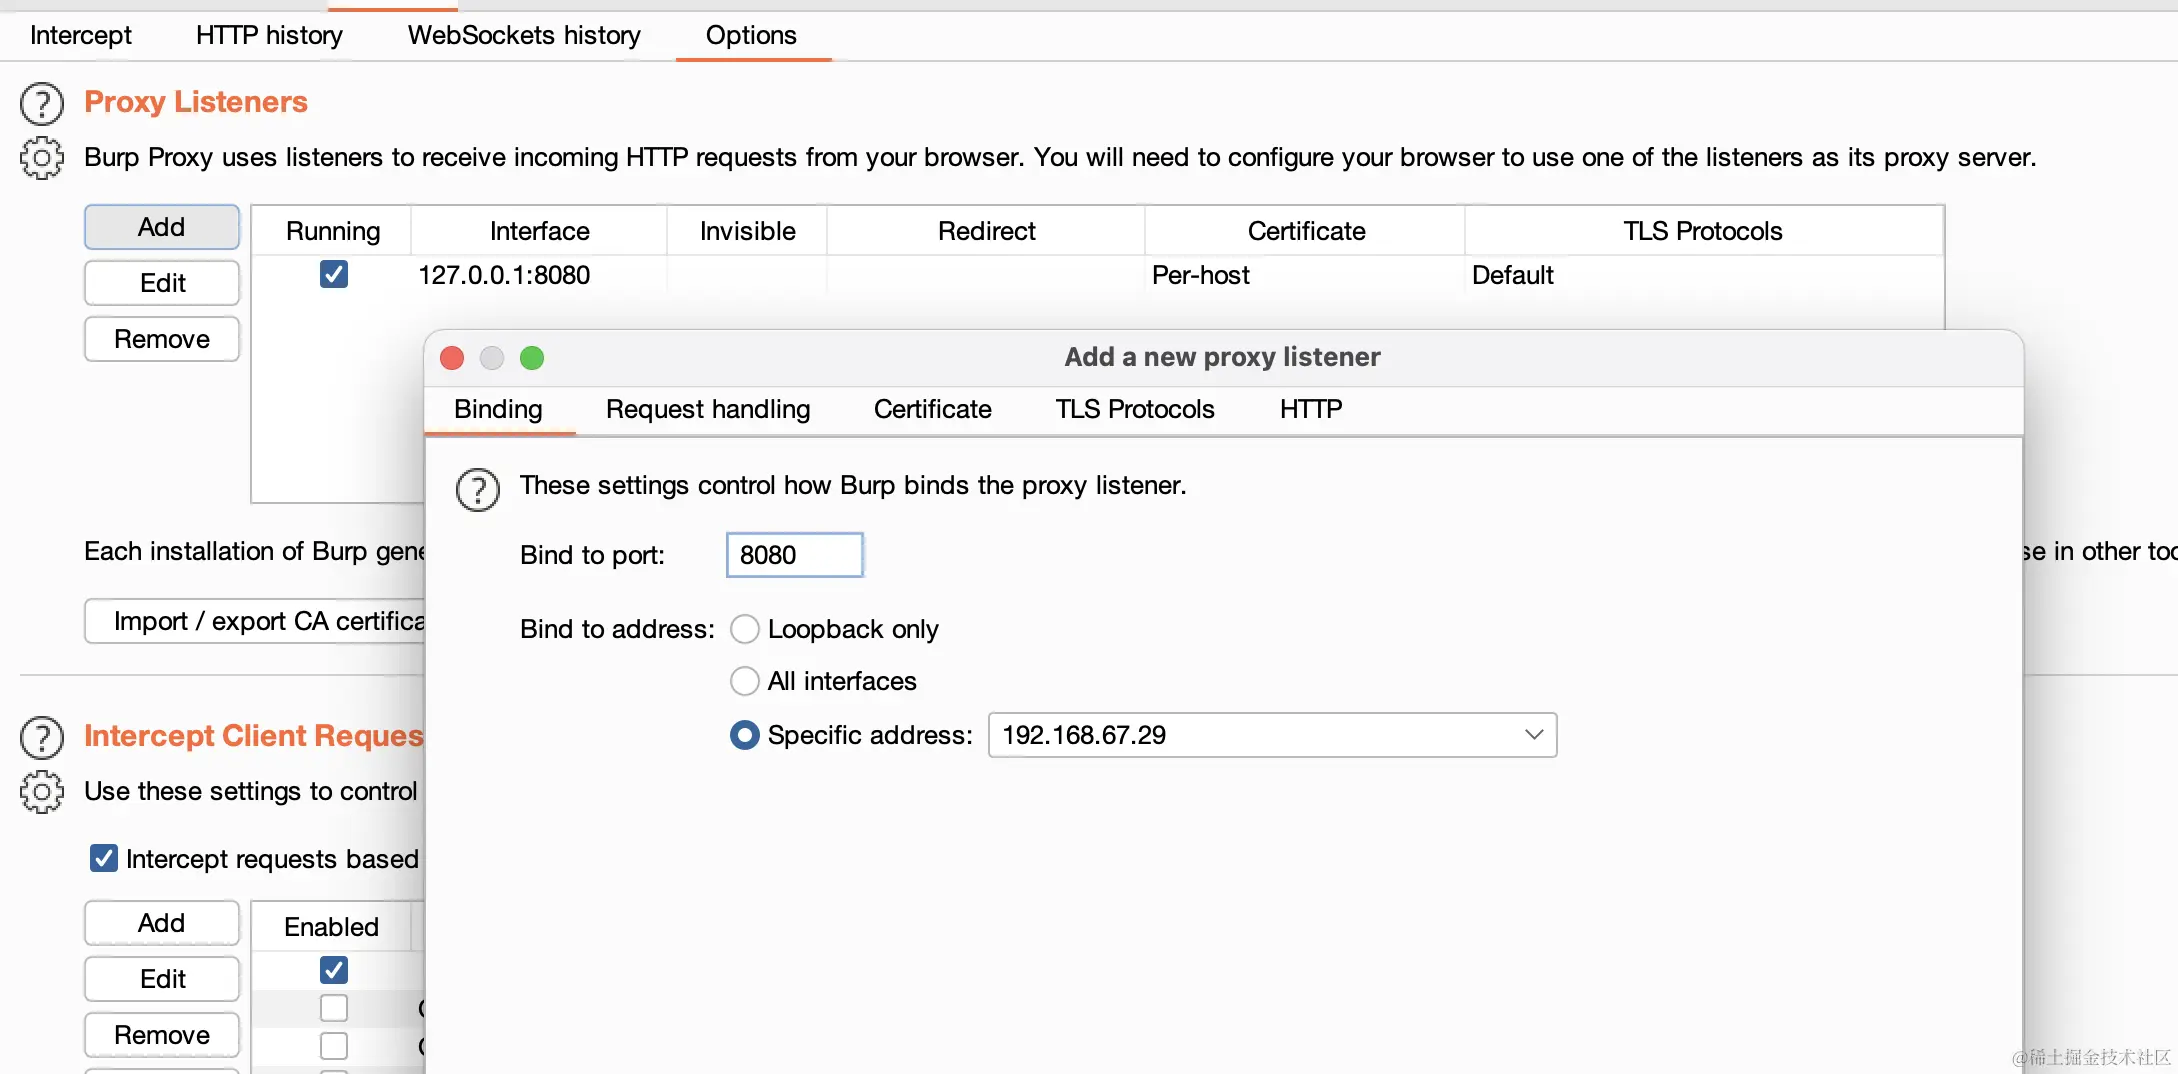Expand the Specific address dropdown
The image size is (2178, 1074).
click(1533, 735)
